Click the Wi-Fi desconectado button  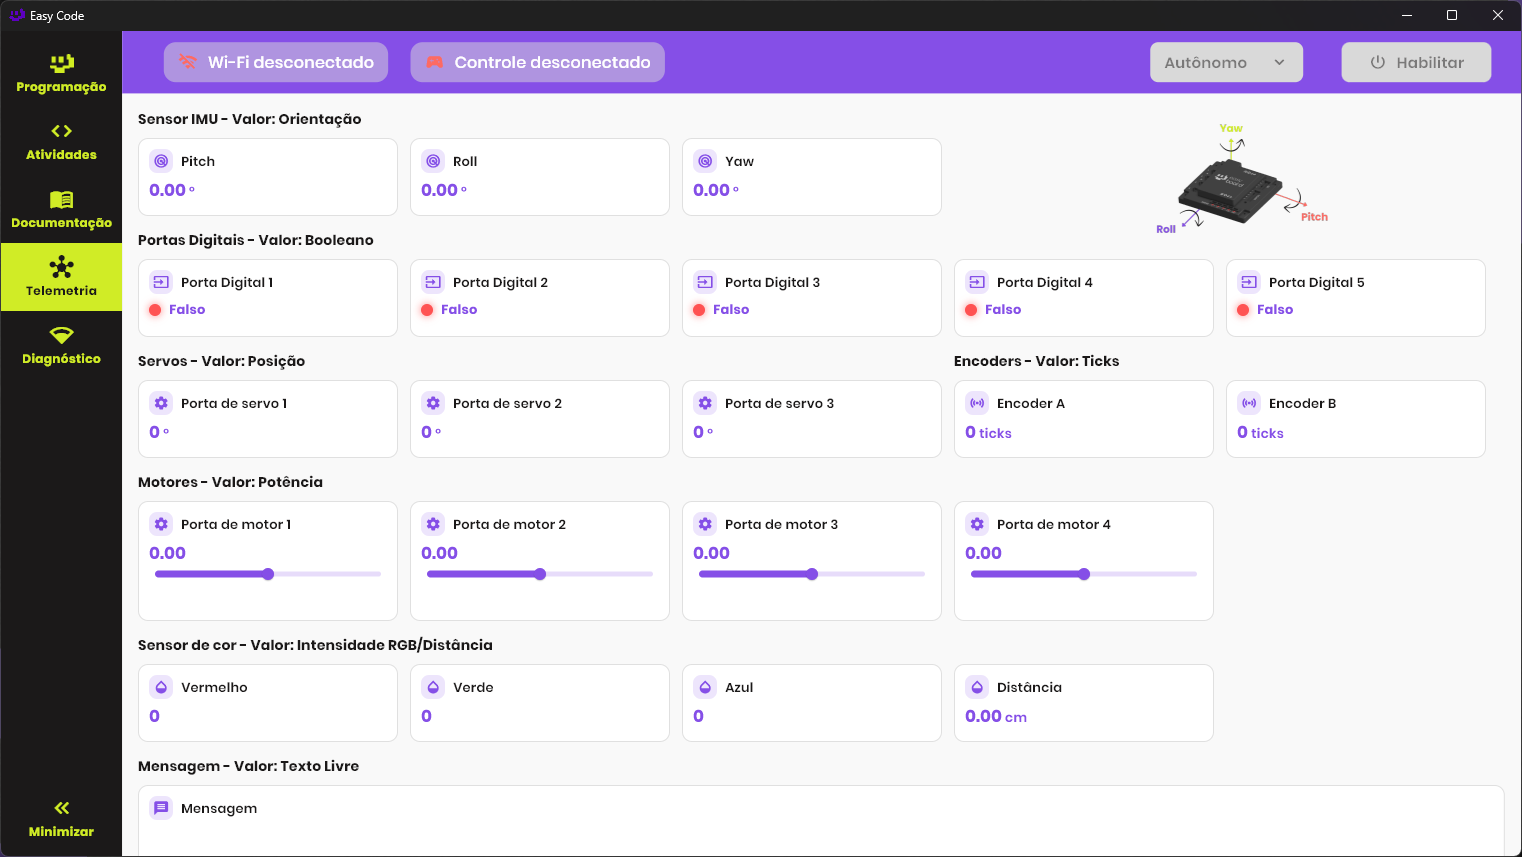point(276,62)
